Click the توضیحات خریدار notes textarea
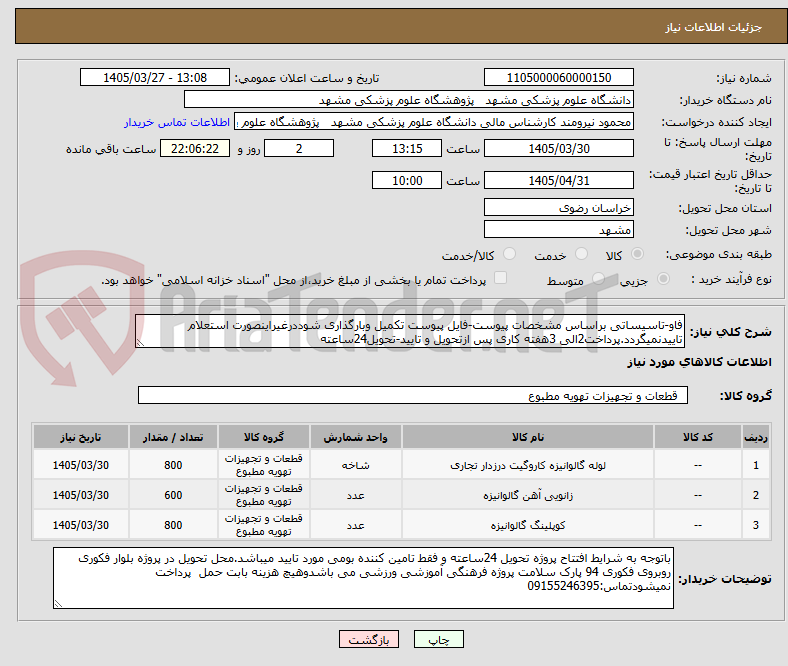Viewport: 788px width, 666px height. (363, 578)
